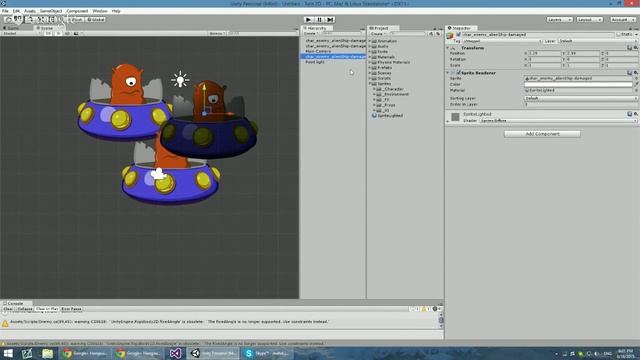Open the scene effects image icon
Image resolution: width=640 pixels, height=360 pixels.
(x=76, y=33)
